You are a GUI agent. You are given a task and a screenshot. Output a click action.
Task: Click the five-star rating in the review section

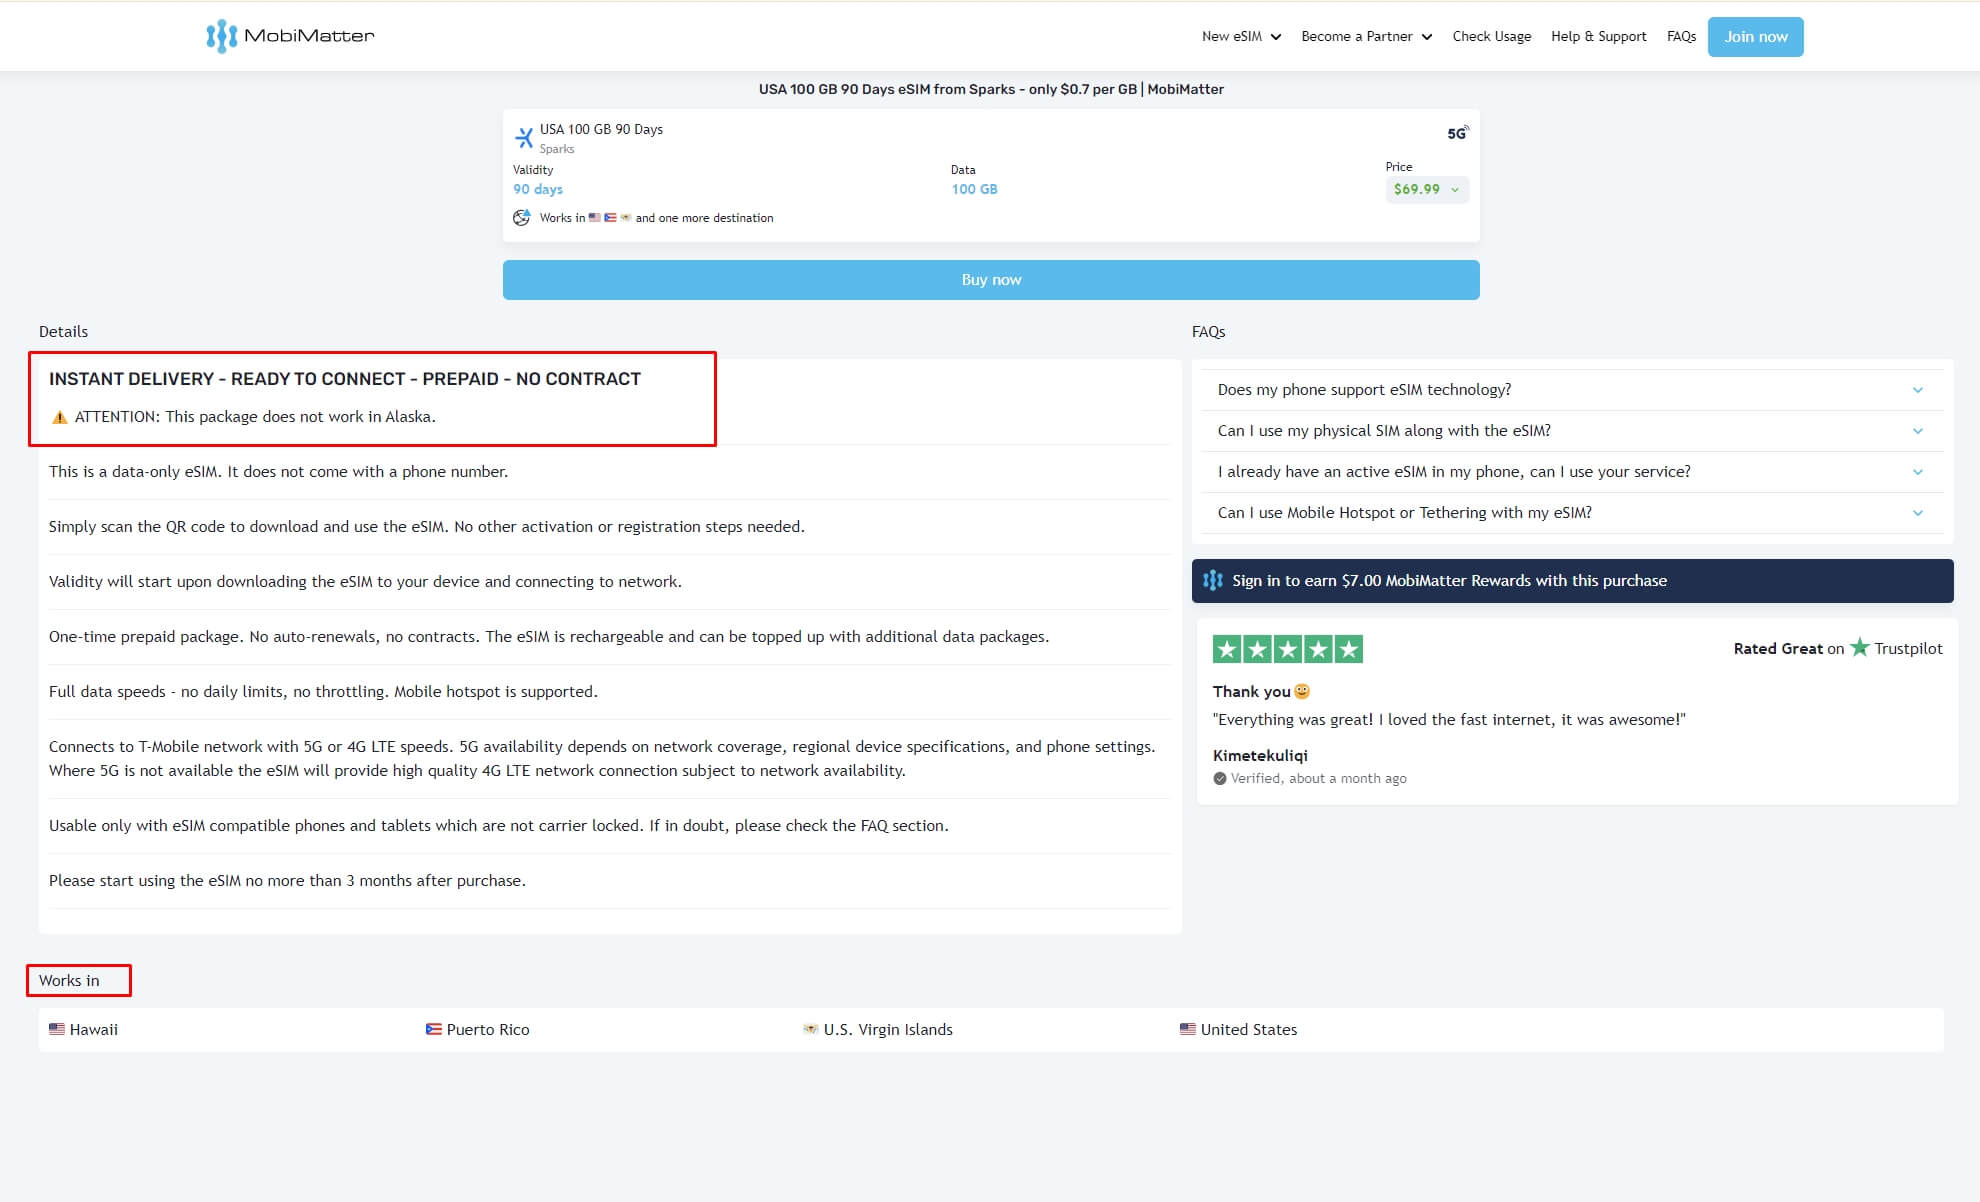tap(1287, 648)
